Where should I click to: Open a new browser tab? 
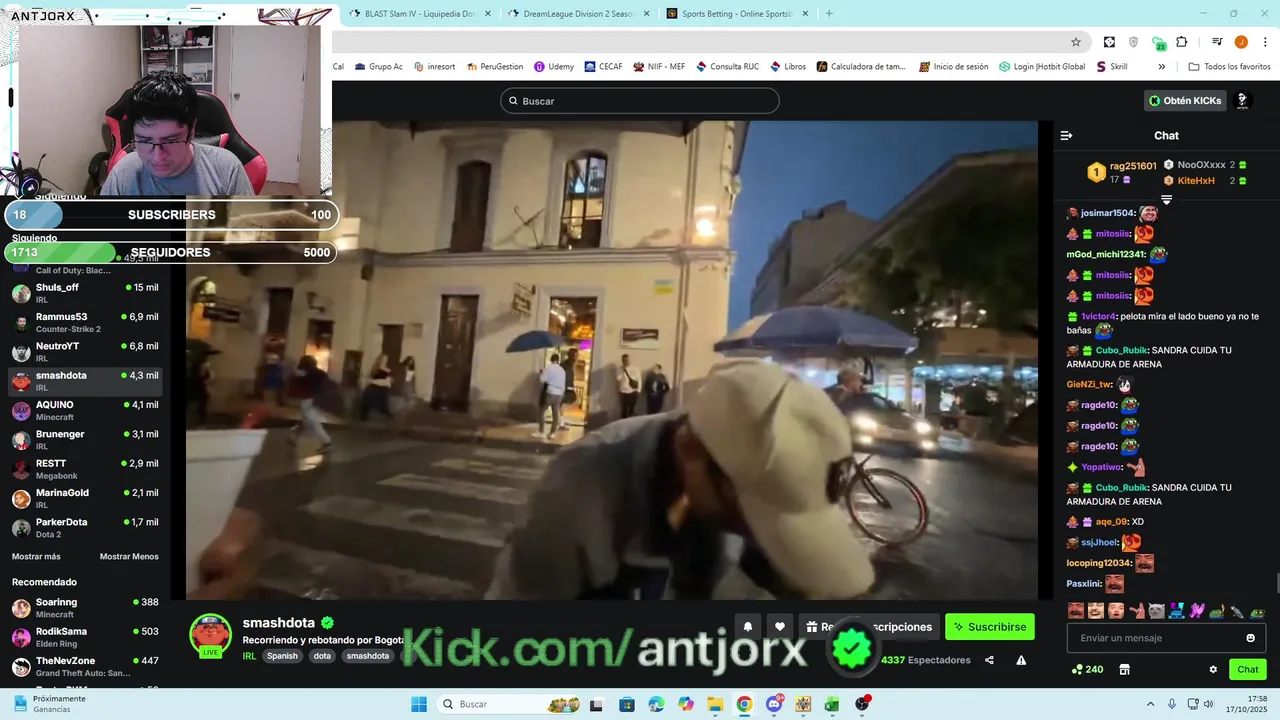tap(829, 14)
